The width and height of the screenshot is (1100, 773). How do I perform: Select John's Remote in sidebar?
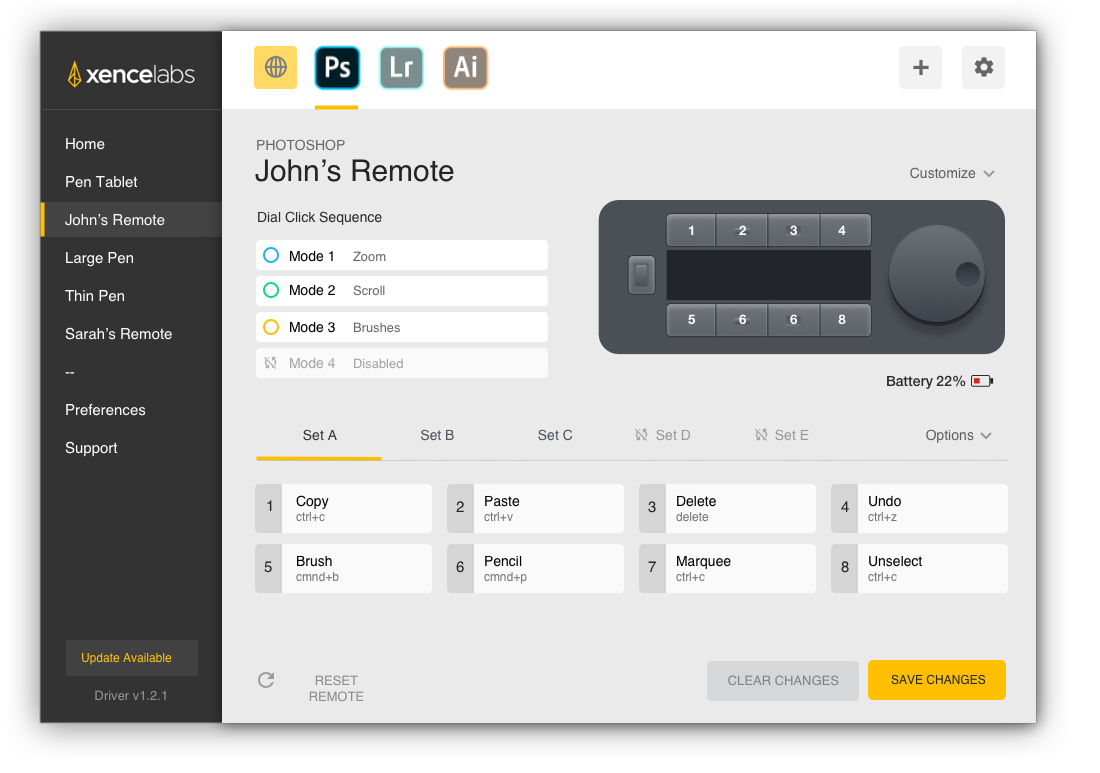click(x=132, y=220)
